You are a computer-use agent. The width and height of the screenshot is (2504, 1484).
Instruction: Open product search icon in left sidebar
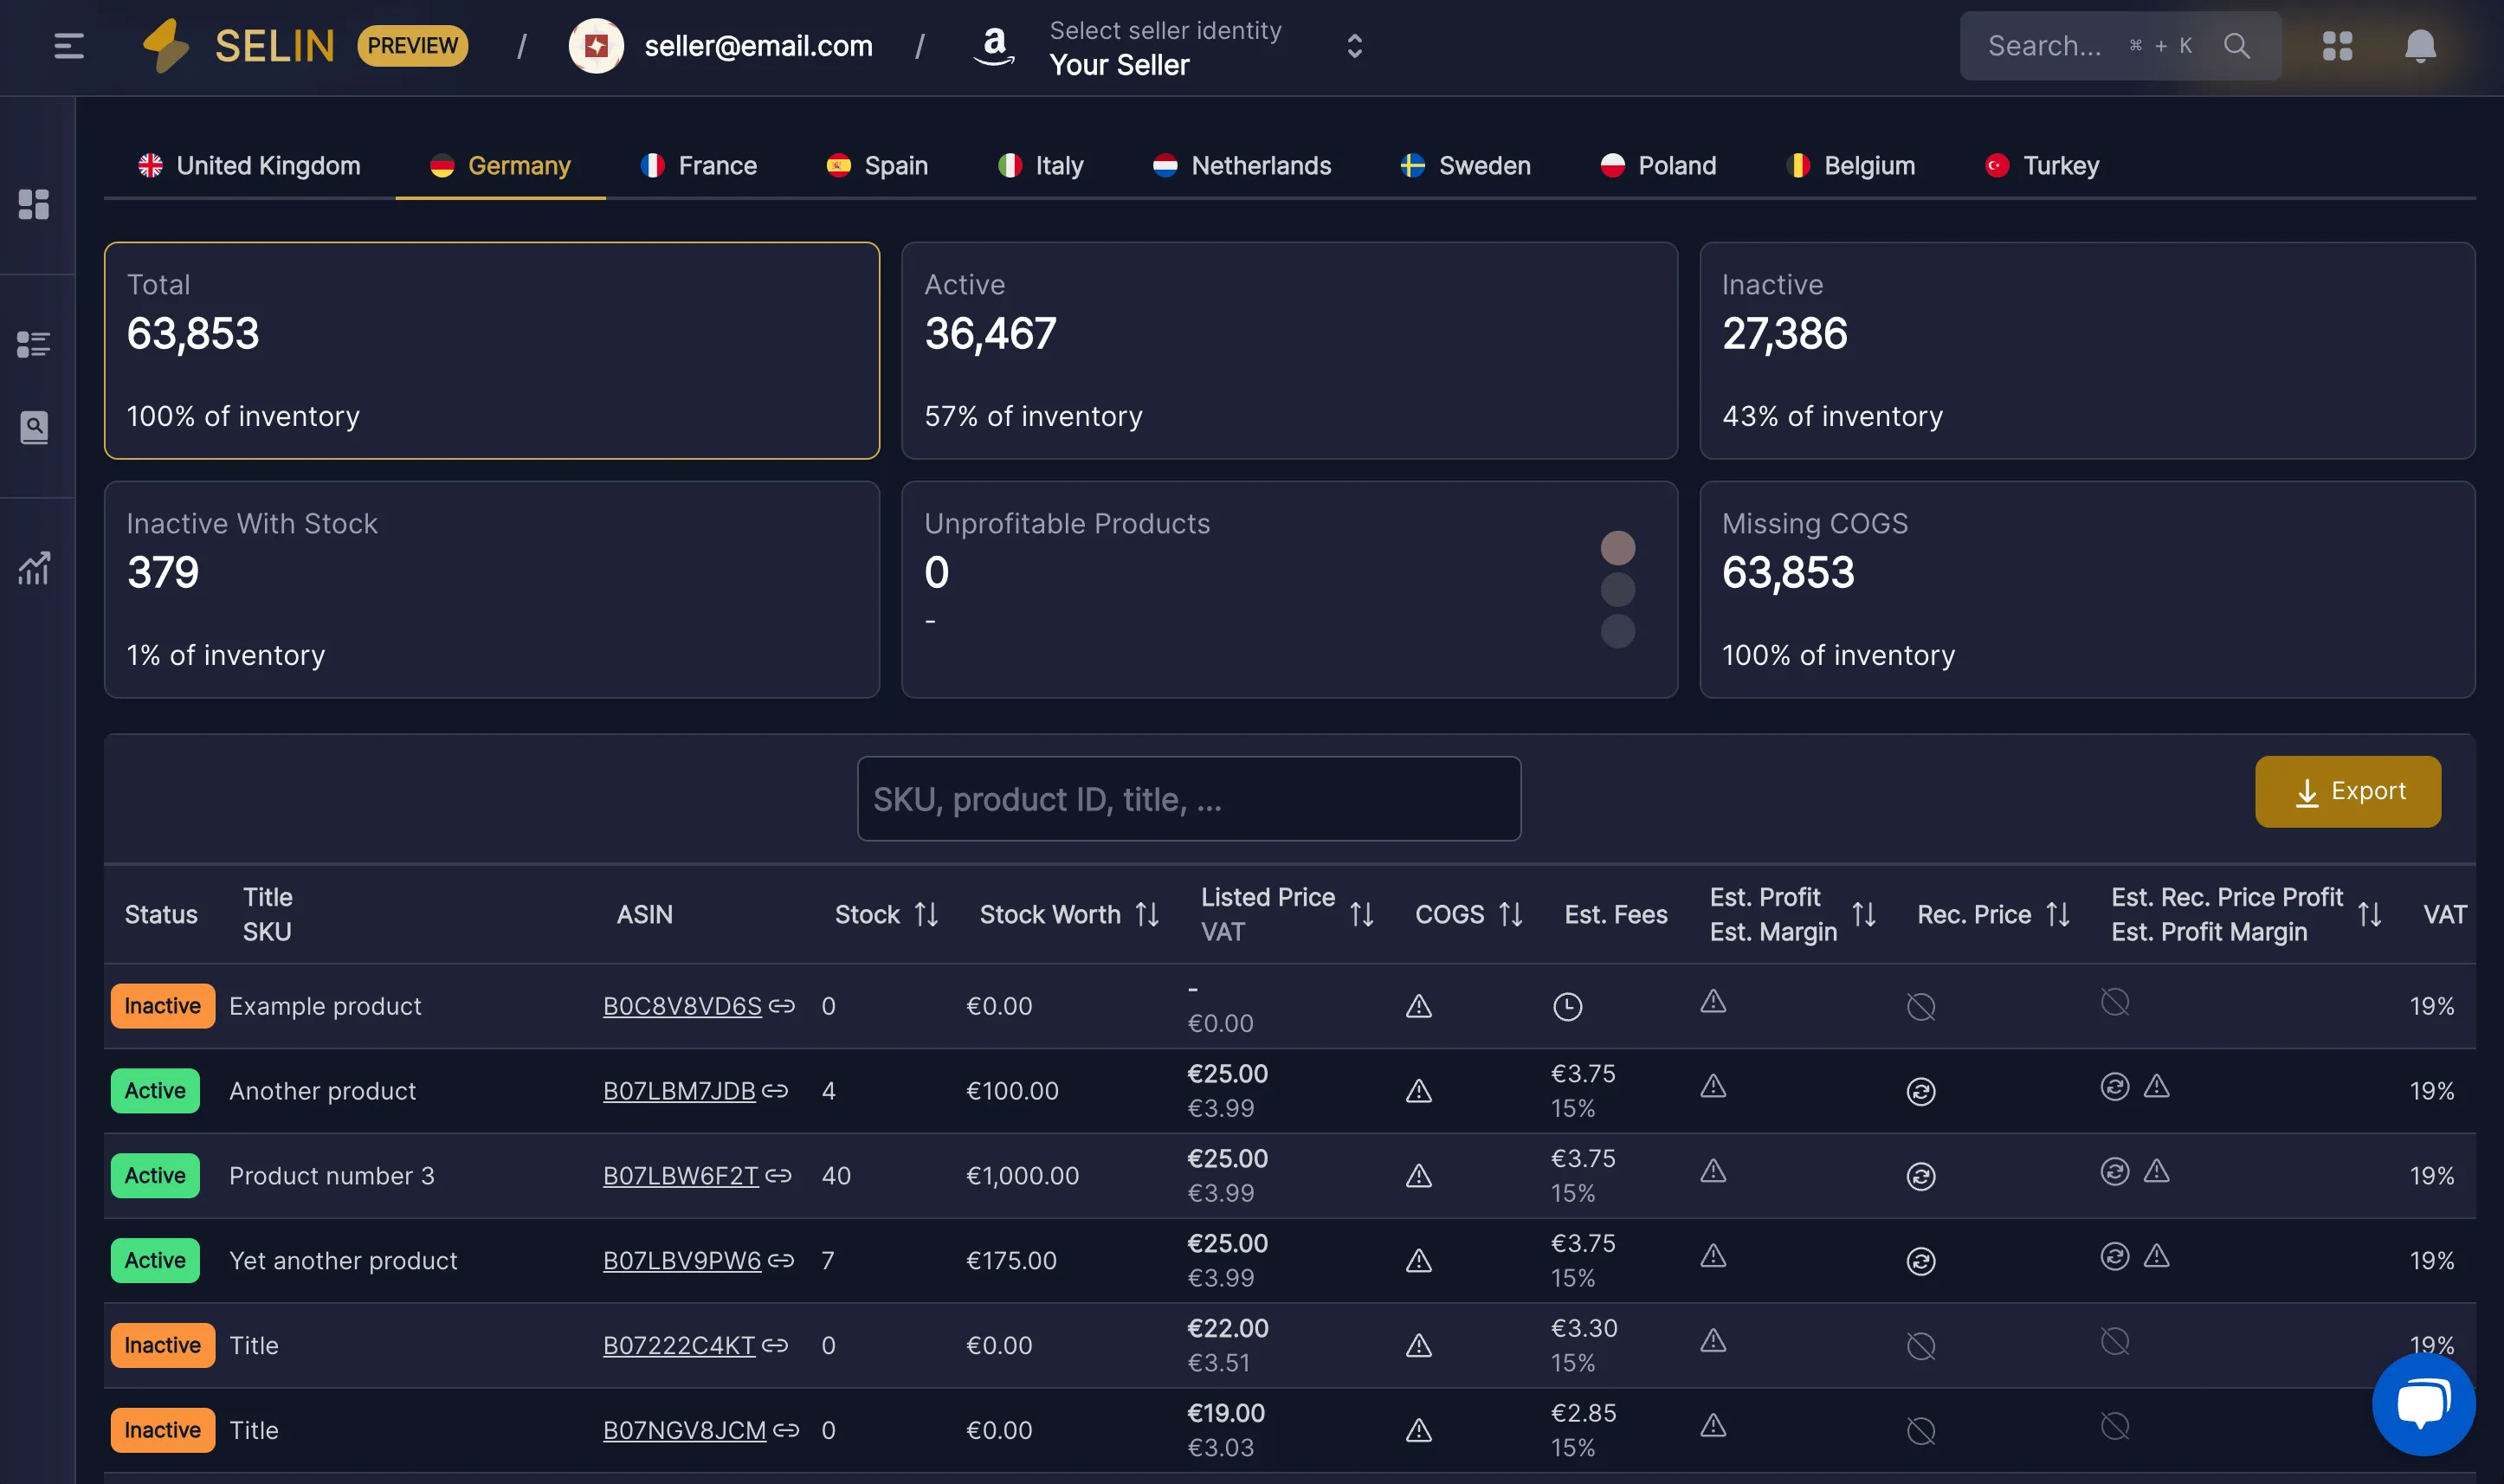pyautogui.click(x=34, y=428)
